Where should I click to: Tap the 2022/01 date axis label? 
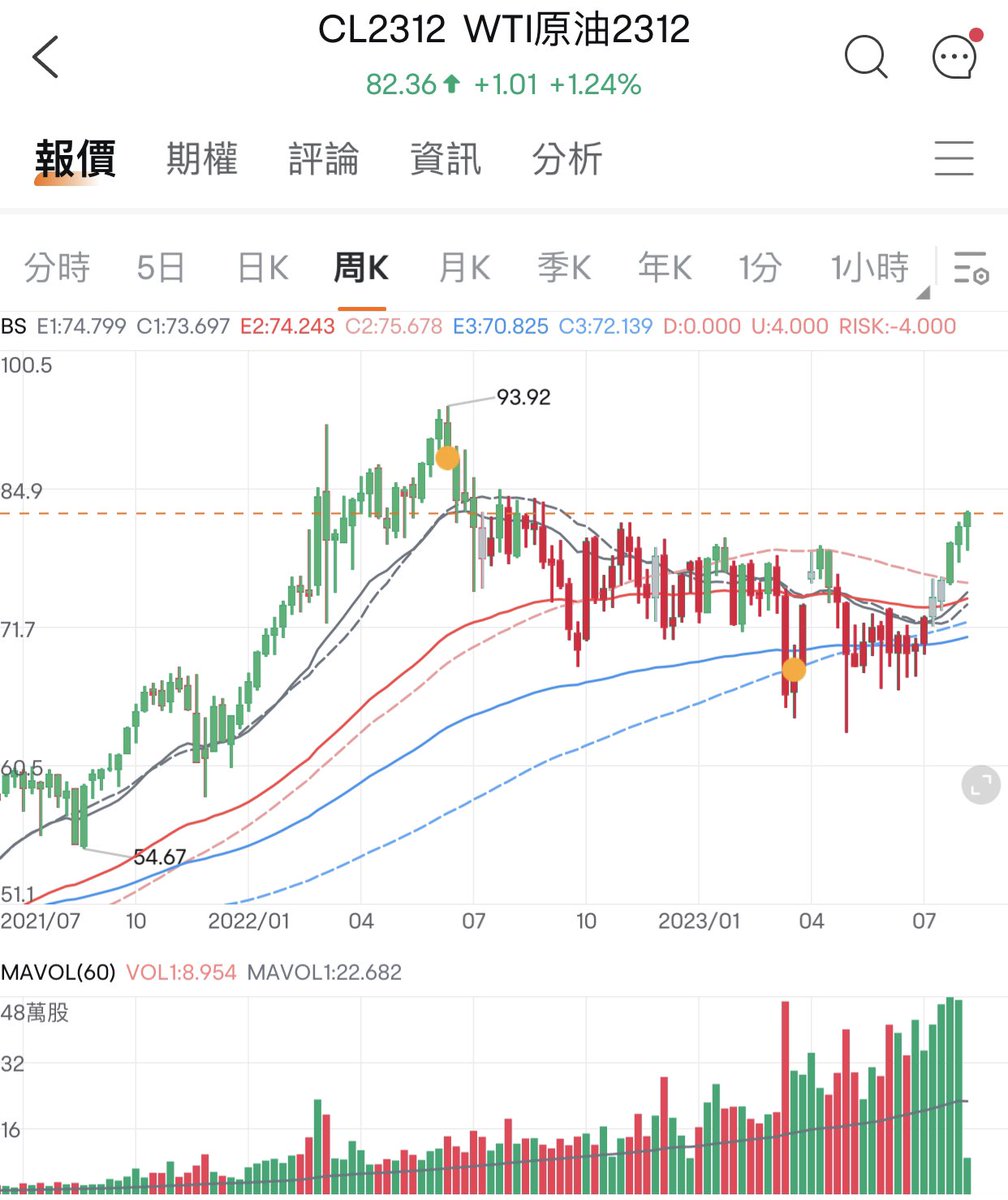click(248, 920)
